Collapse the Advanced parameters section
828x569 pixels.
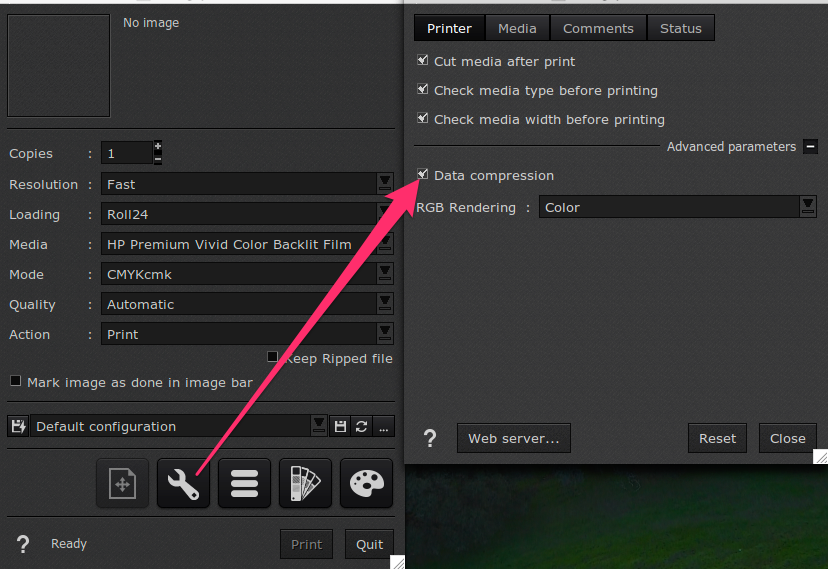[x=810, y=147]
